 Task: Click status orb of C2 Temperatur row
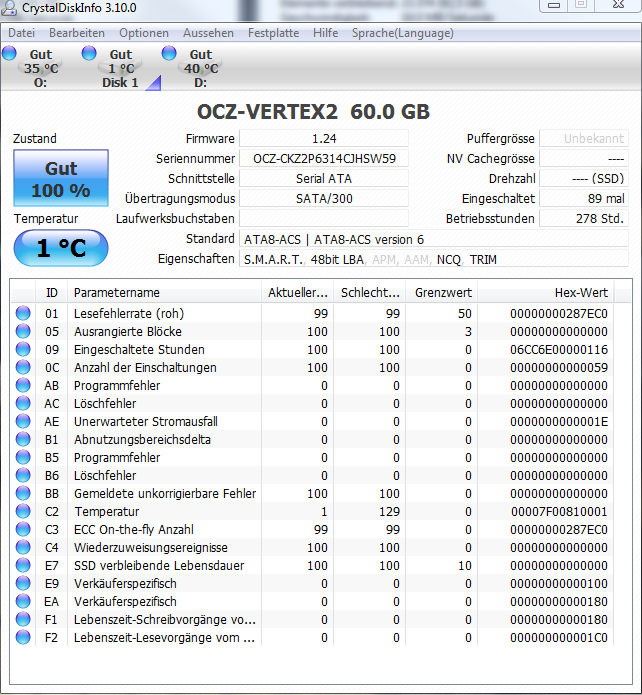click(23, 511)
